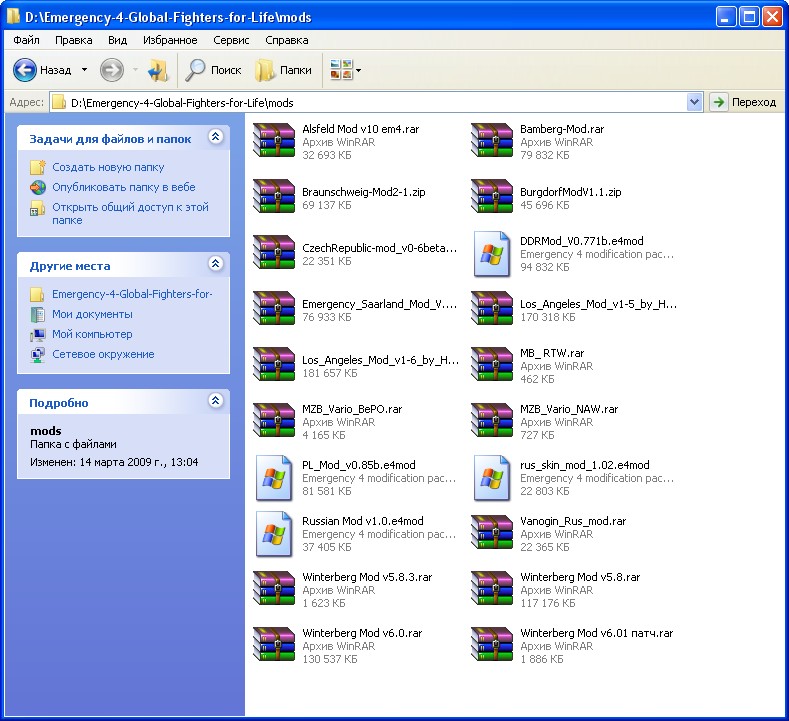Select the MB_RTW.rar archive icon

pyautogui.click(x=492, y=364)
